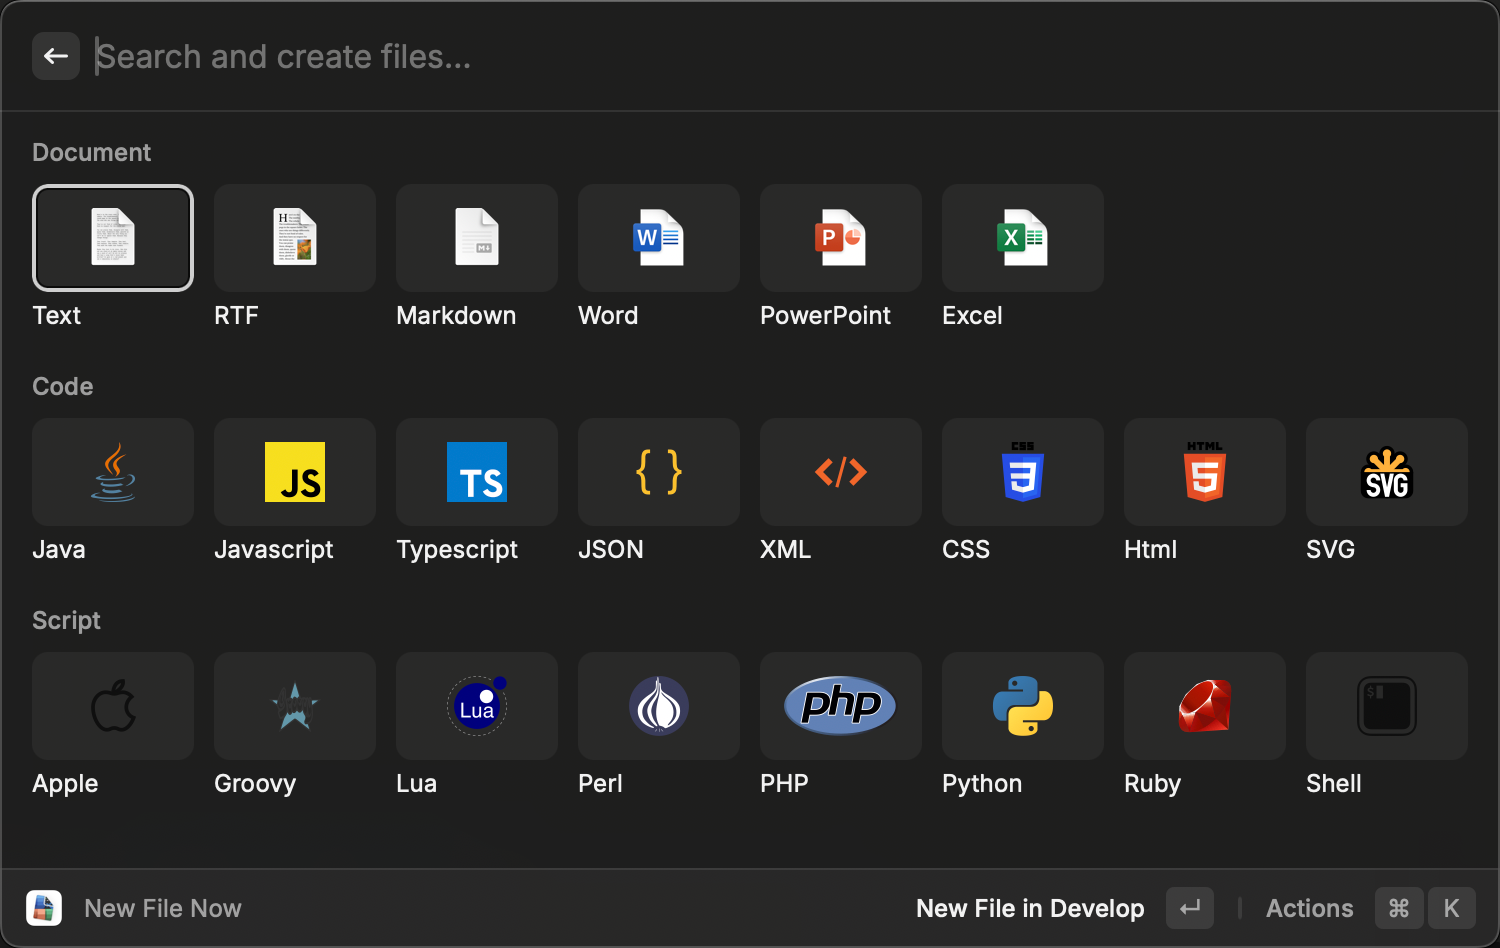Pick the SVG file icon
Image resolution: width=1500 pixels, height=948 pixels.
click(1387, 472)
